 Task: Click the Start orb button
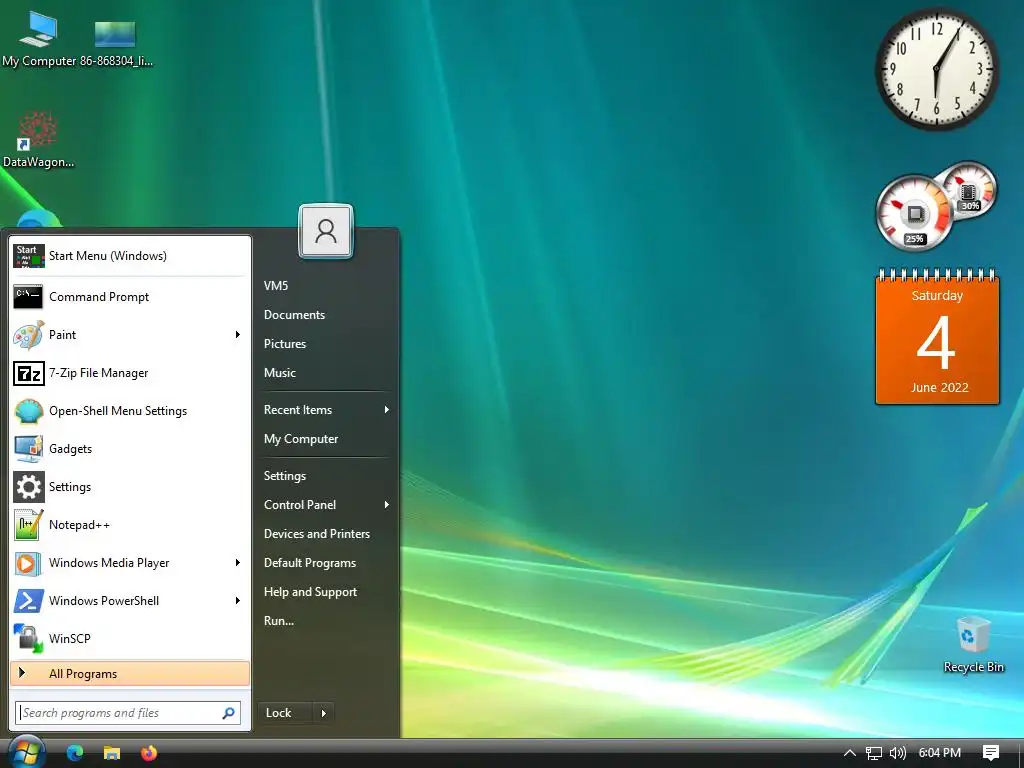pyautogui.click(x=25, y=752)
